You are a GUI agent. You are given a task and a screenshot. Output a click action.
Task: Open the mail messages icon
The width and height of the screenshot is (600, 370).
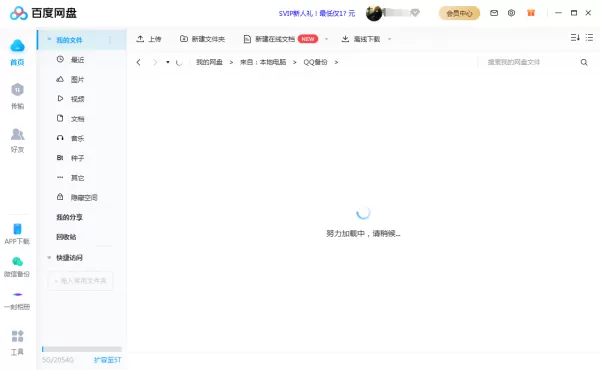point(494,13)
